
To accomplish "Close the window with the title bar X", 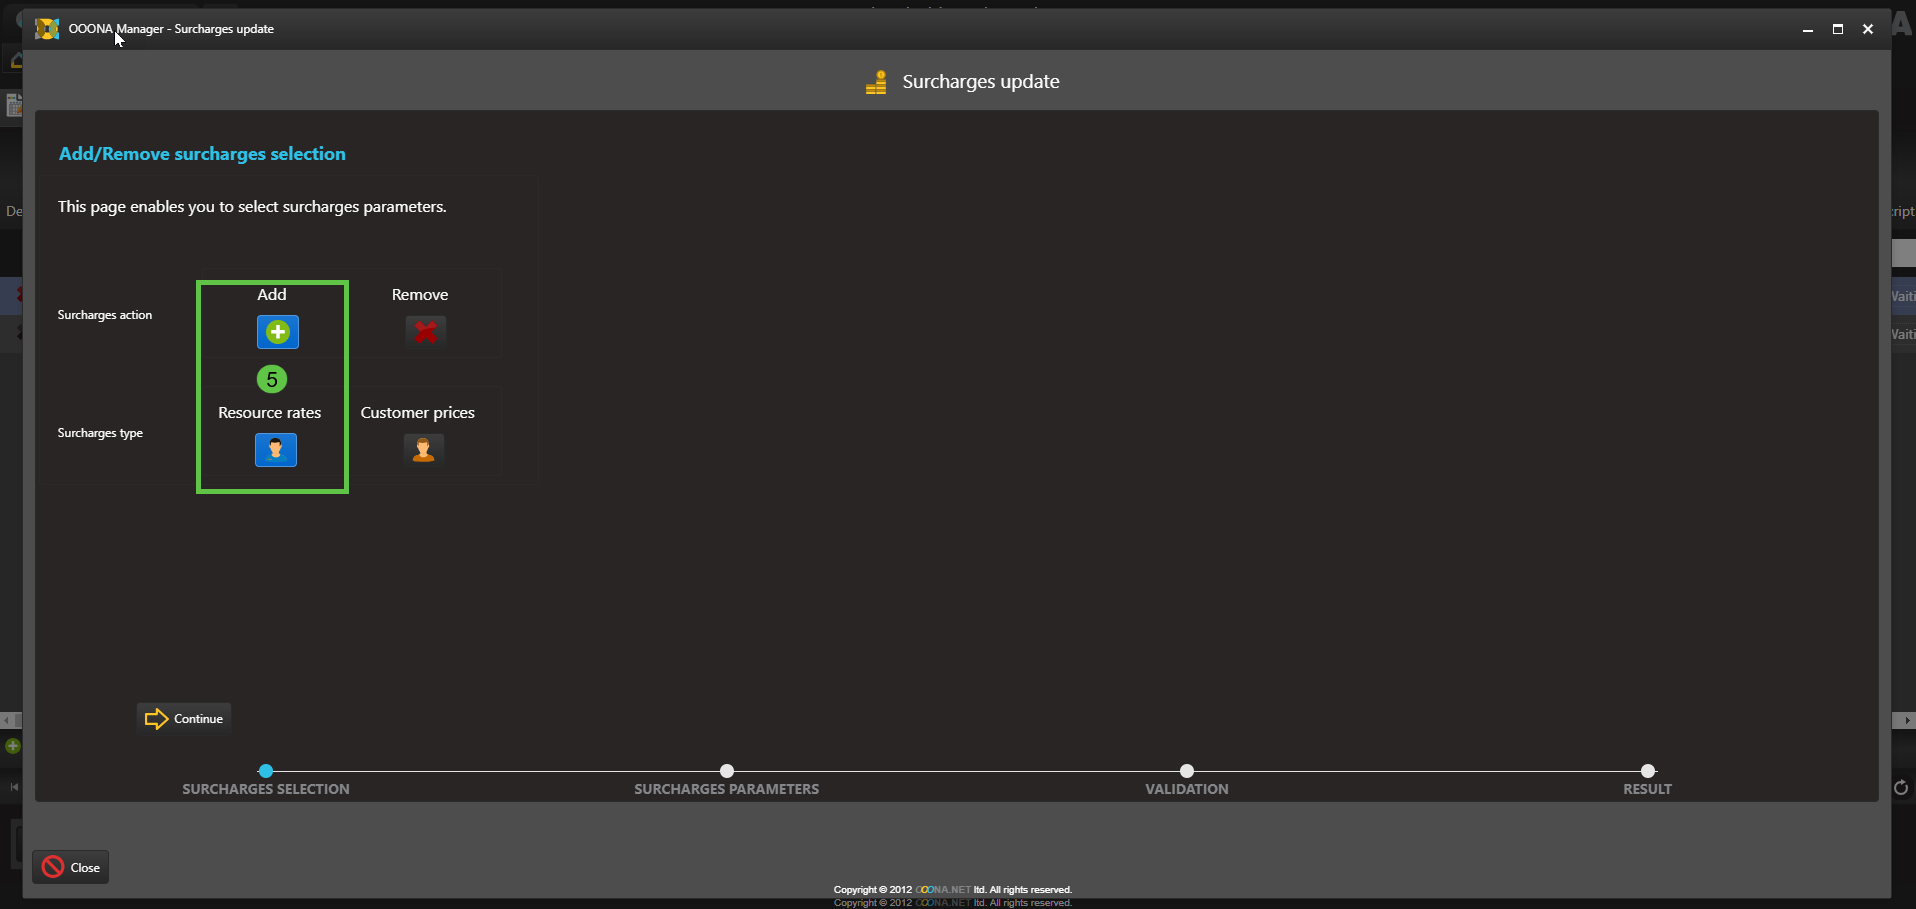I will coord(1867,30).
